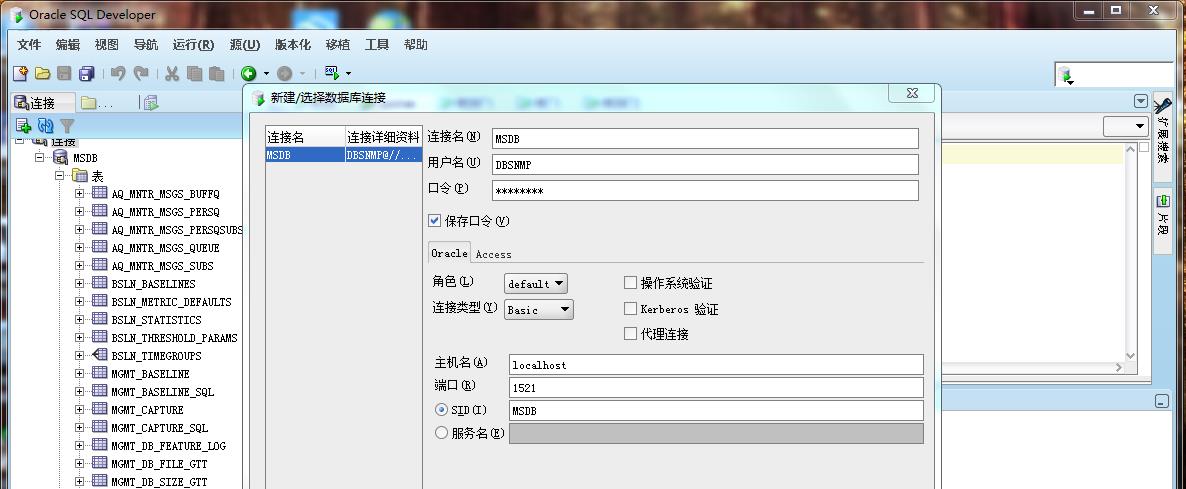Click the Copy toolbar icon

click(x=194, y=73)
